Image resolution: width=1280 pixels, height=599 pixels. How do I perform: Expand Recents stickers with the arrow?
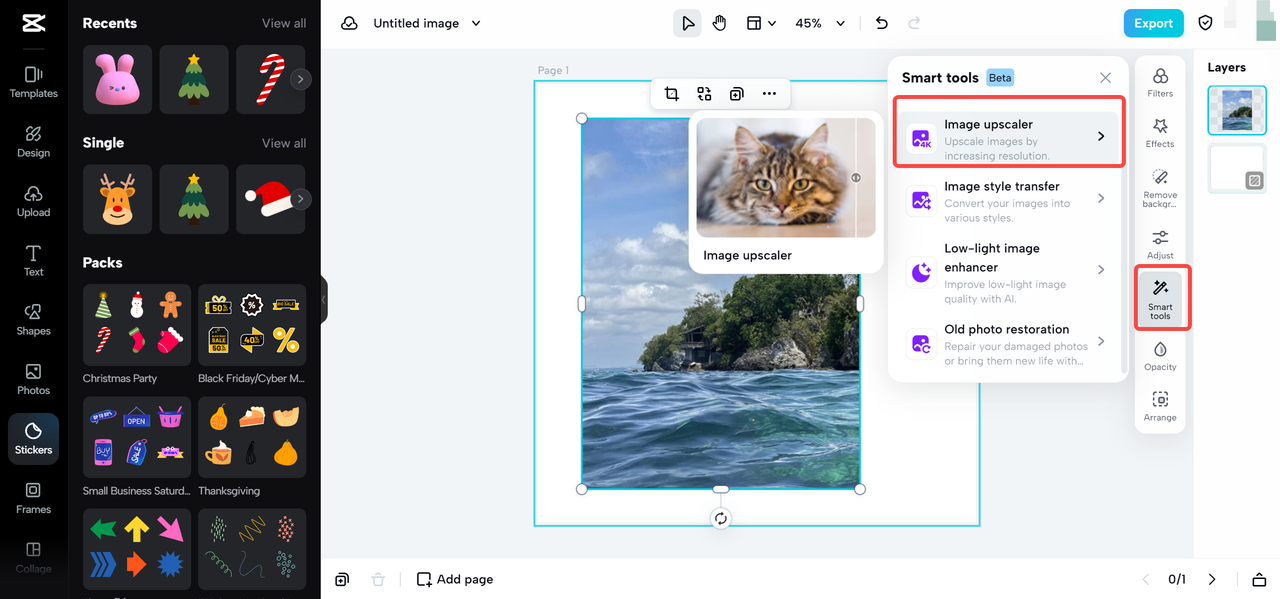pyautogui.click(x=300, y=79)
